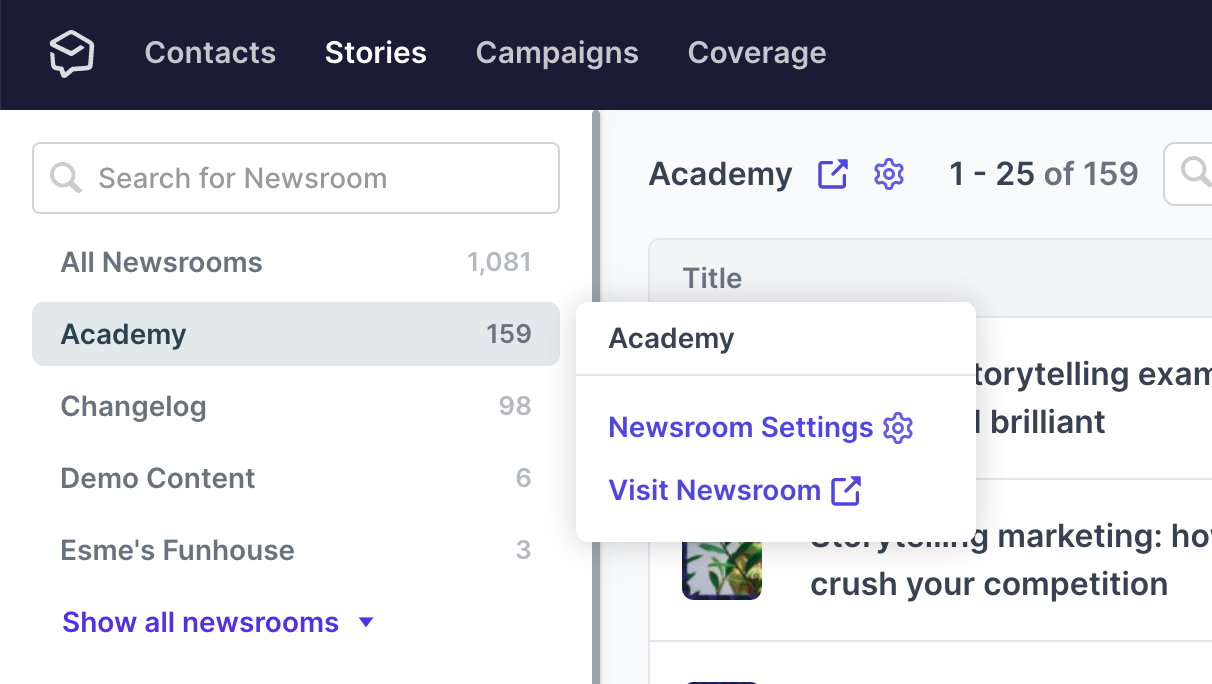The image size is (1212, 684).
Task: Open the Contacts section
Action: point(210,53)
